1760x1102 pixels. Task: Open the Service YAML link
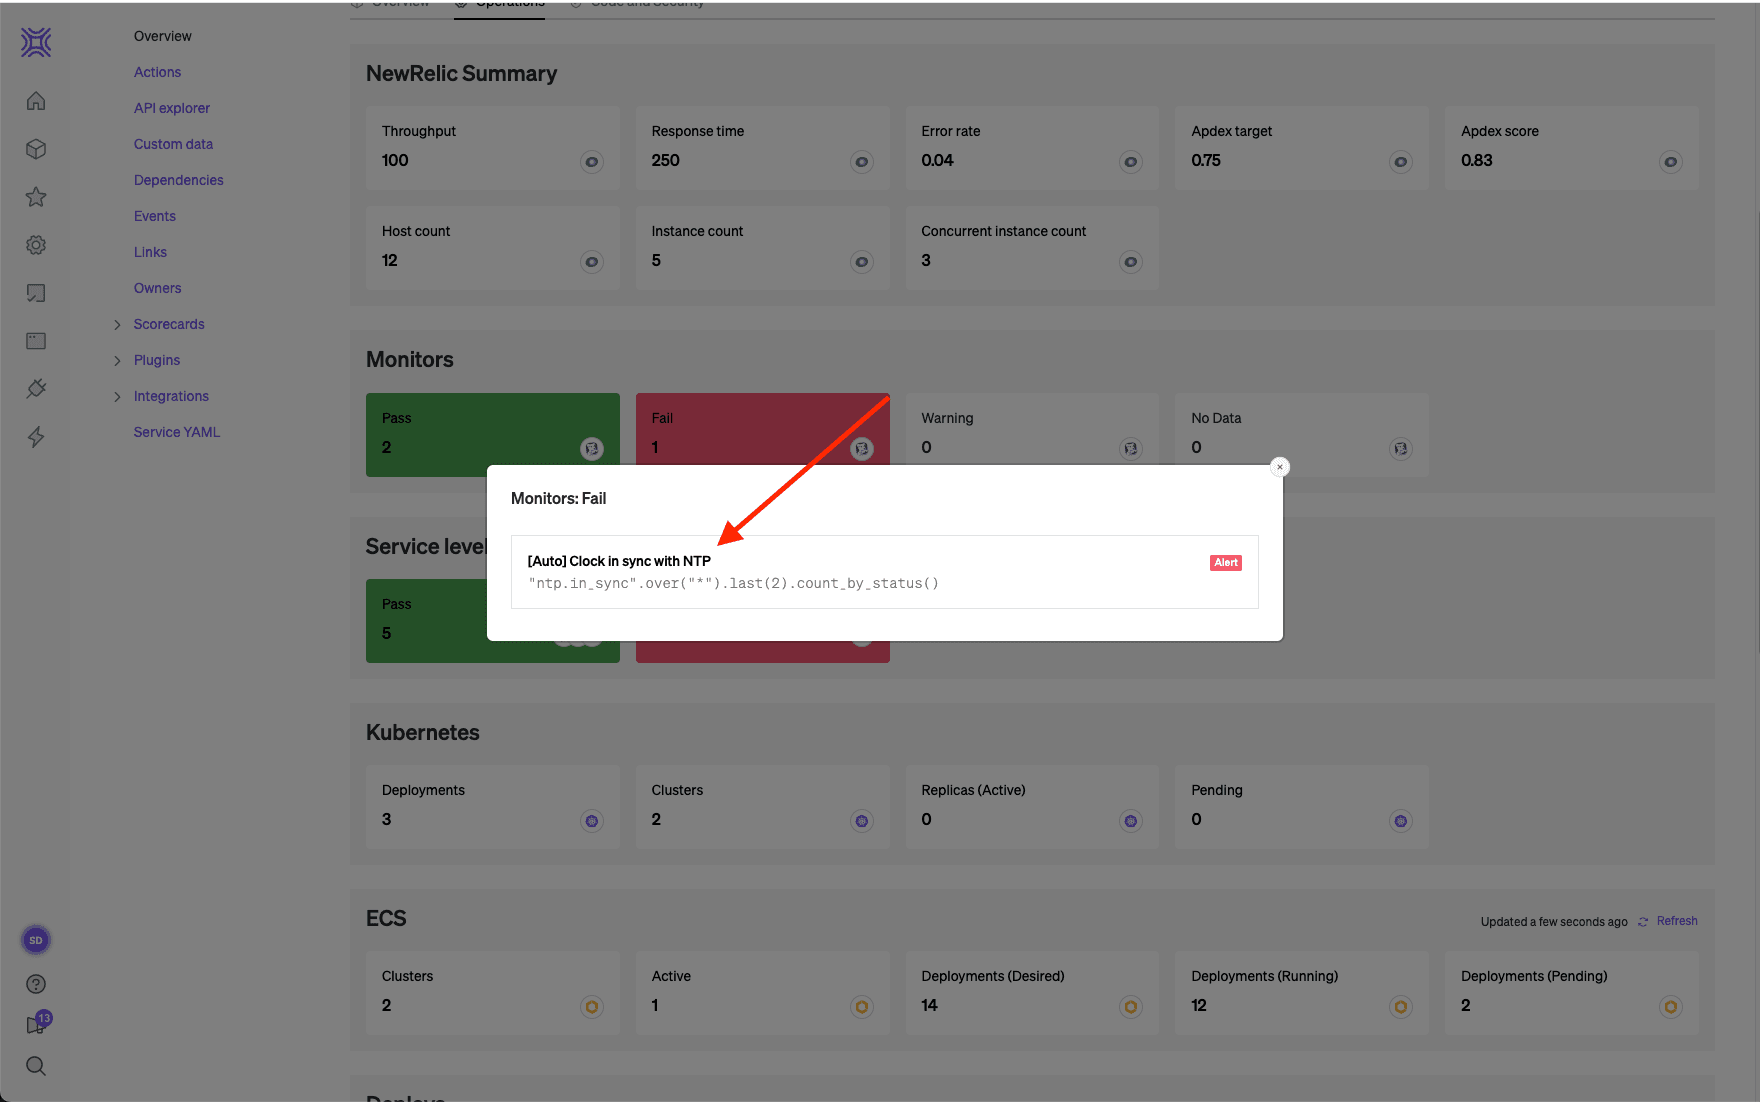click(176, 432)
